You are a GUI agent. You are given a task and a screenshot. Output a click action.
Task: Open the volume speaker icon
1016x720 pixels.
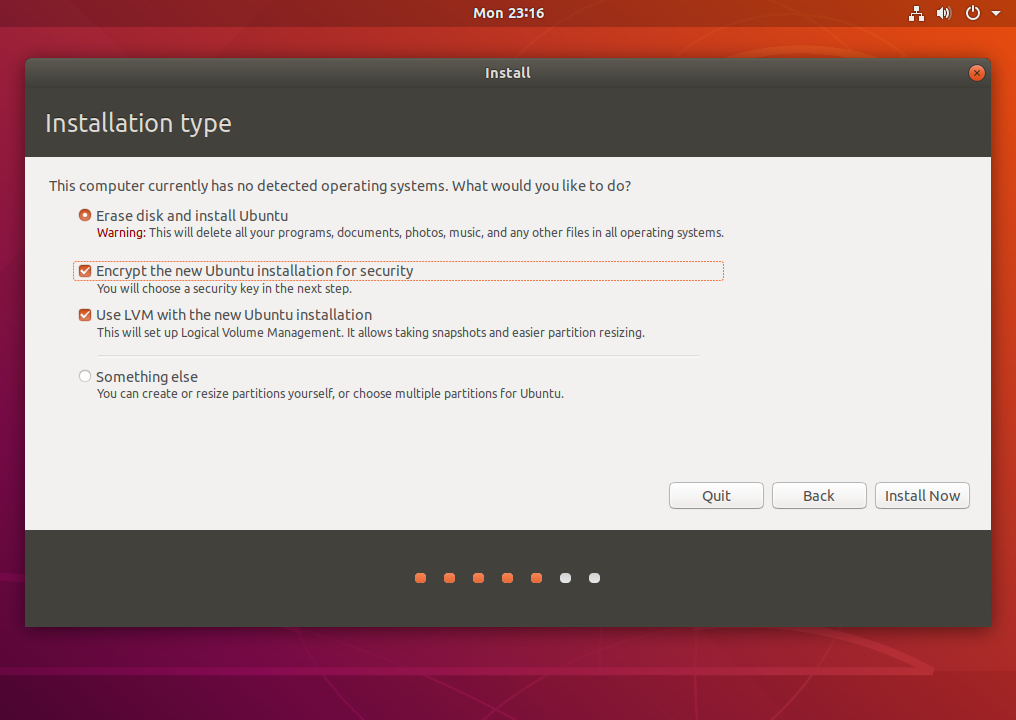pyautogui.click(x=943, y=13)
